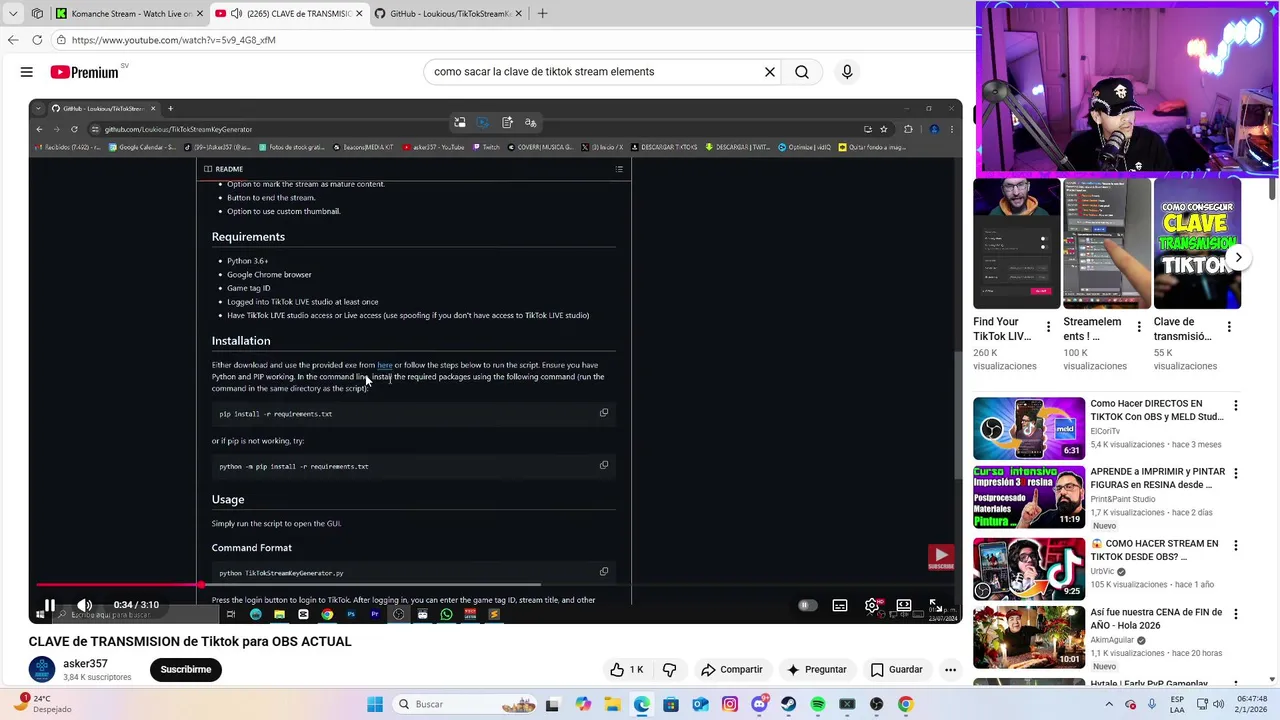Toggle the autoplay switch in player

click(x=808, y=605)
